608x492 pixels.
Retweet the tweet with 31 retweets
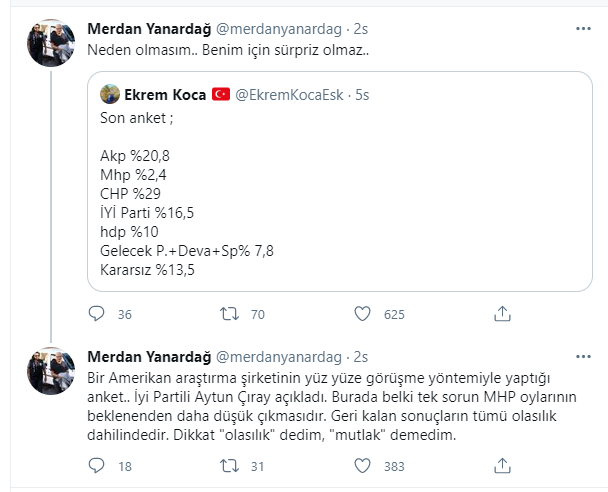pos(230,465)
